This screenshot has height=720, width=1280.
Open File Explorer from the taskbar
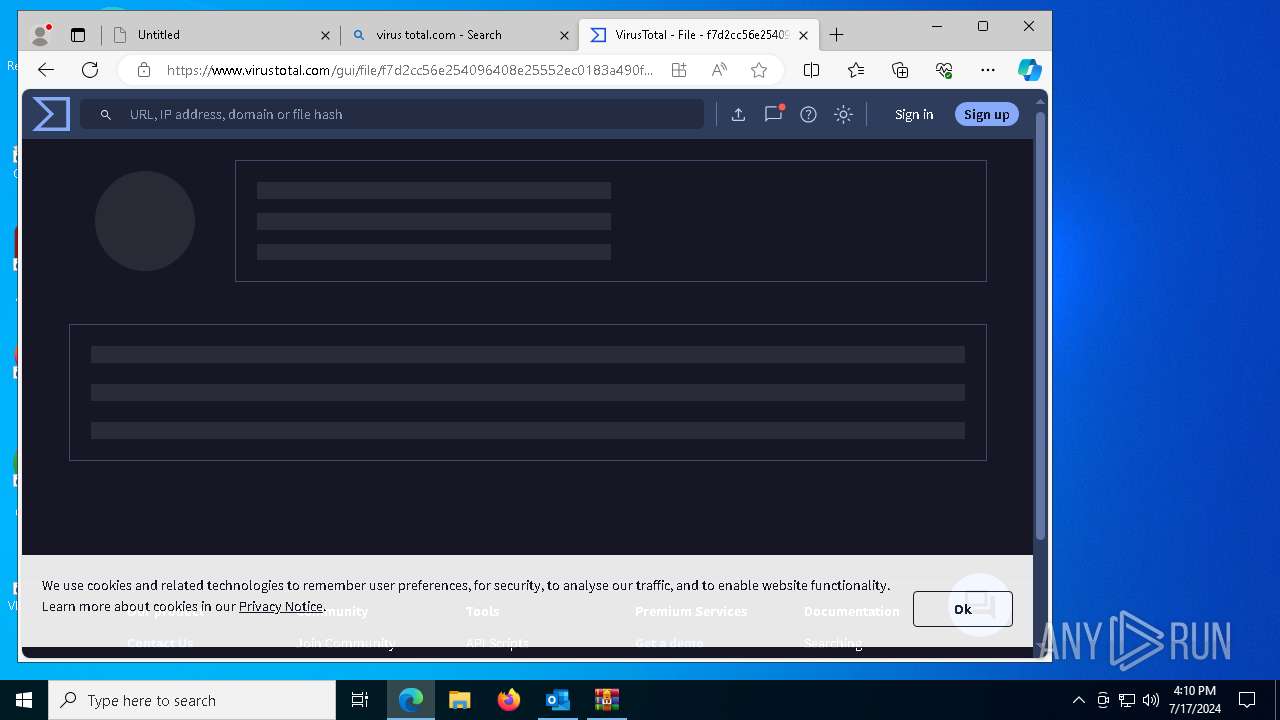click(459, 700)
